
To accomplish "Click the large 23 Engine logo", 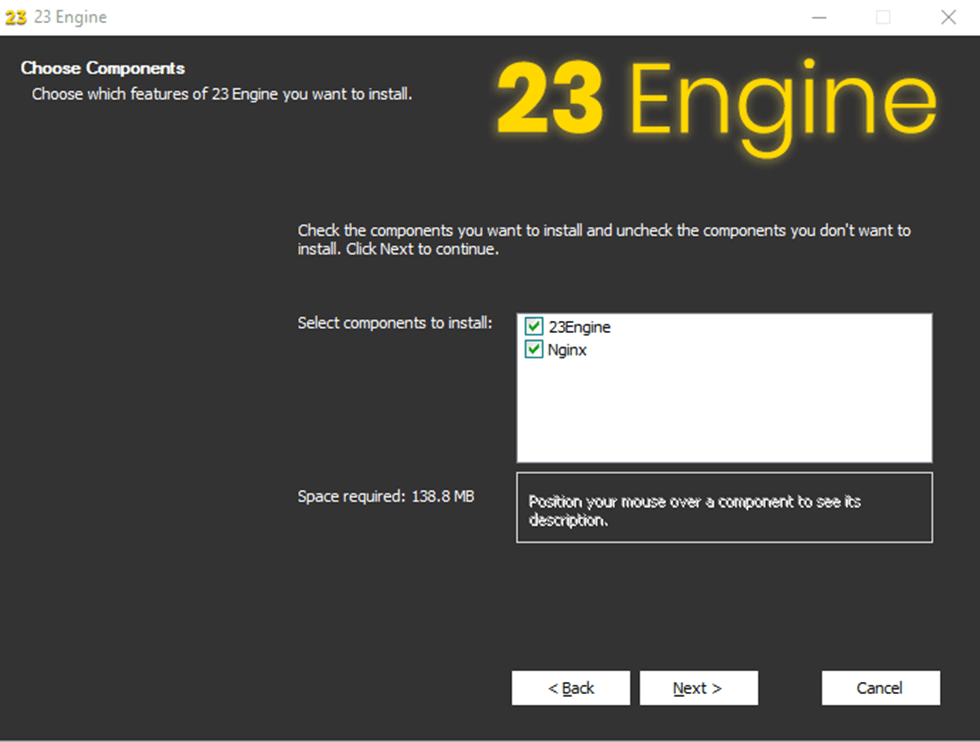I will pos(716,102).
